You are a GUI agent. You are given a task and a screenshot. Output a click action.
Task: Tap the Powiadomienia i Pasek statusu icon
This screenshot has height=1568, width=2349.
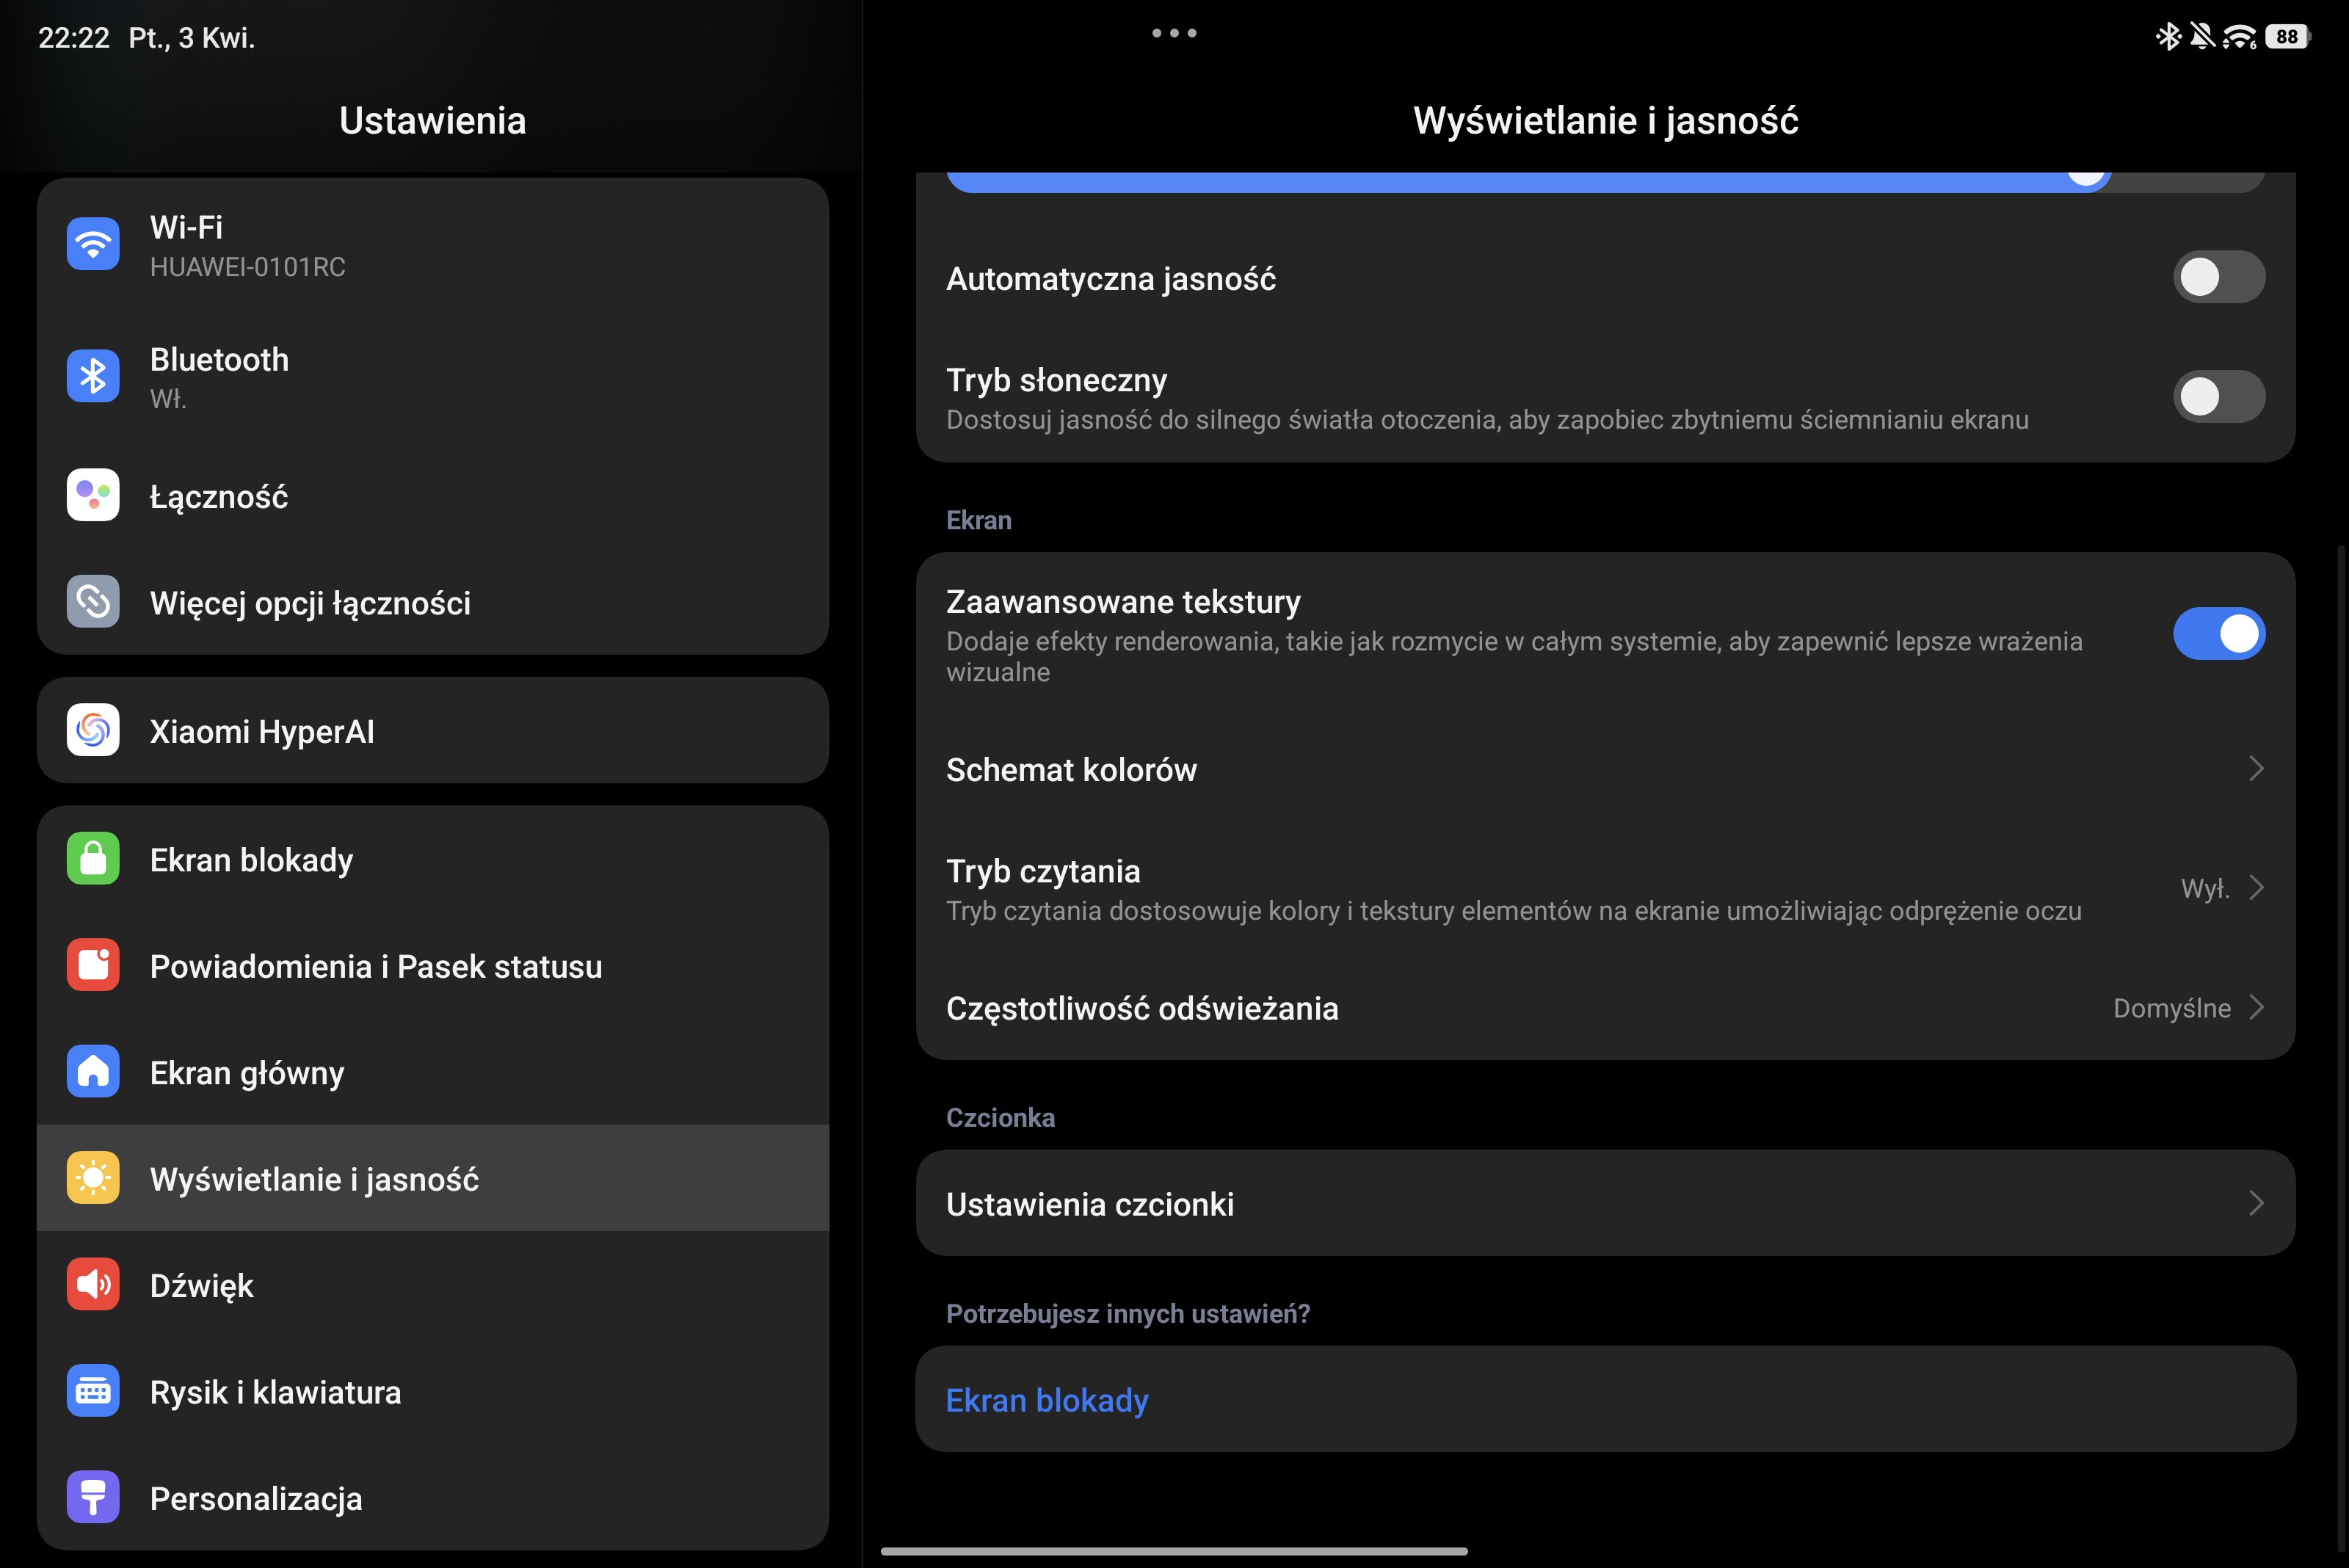pos(93,965)
